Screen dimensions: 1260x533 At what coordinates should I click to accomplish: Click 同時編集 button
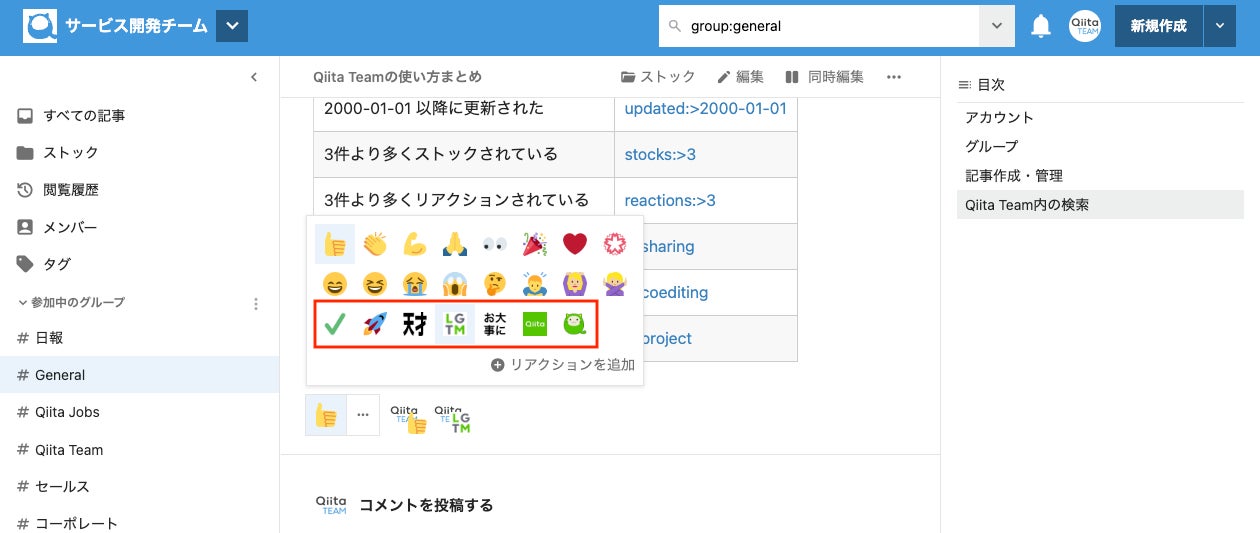(824, 77)
